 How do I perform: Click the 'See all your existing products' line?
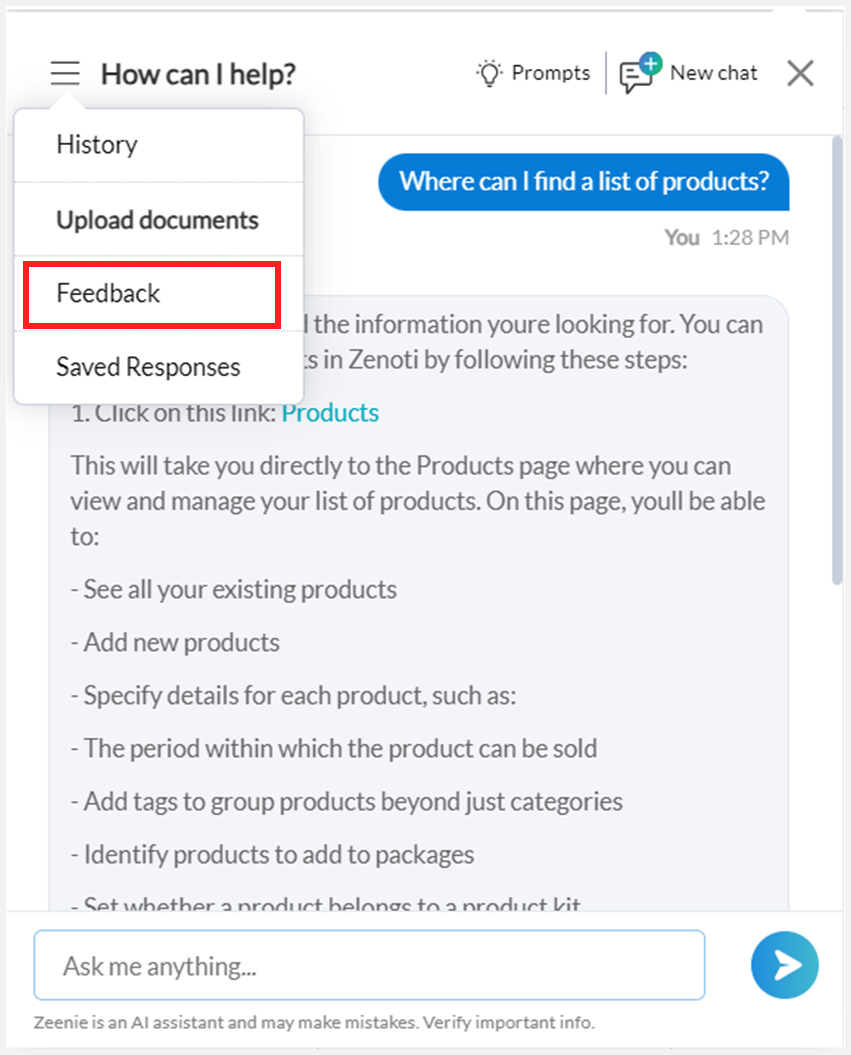point(233,589)
